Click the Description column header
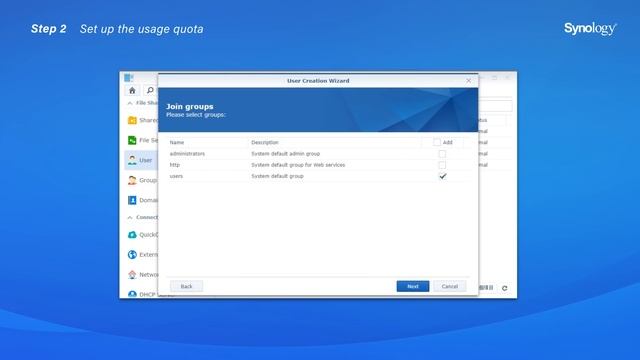The image size is (640, 360). [x=264, y=142]
